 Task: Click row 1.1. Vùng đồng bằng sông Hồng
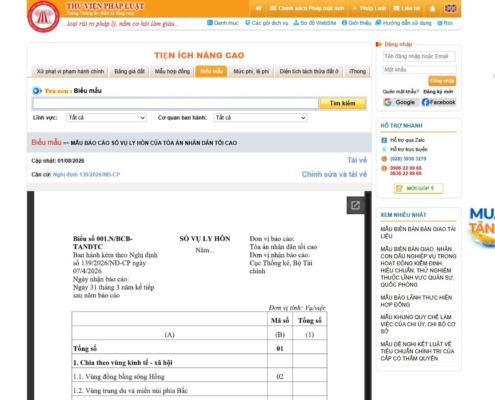pos(199,376)
